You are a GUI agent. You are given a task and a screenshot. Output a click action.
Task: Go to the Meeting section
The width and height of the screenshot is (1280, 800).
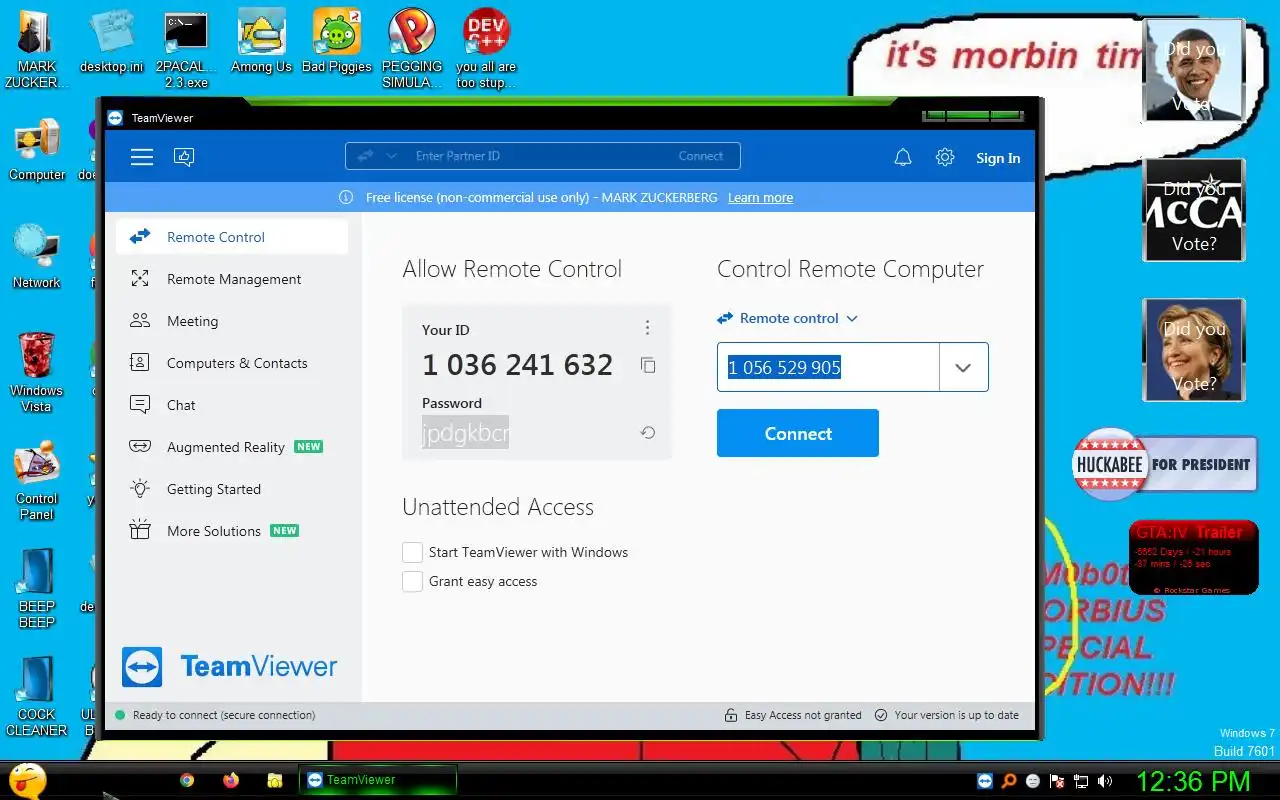(232, 321)
